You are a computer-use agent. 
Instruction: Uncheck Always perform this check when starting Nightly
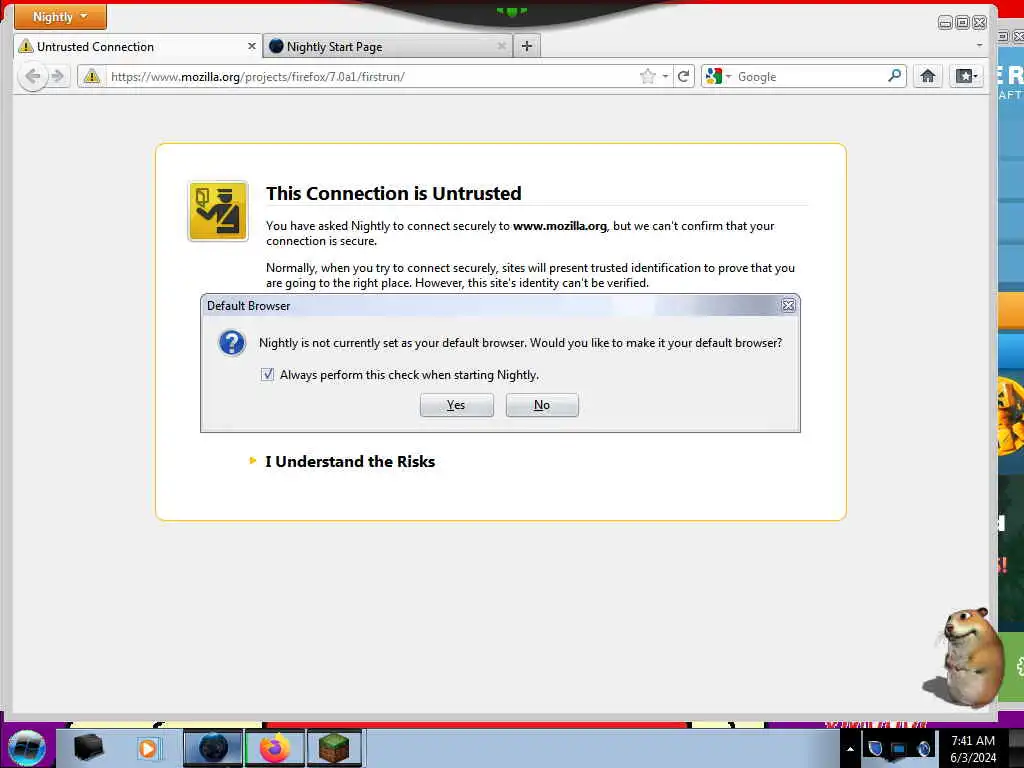pos(267,374)
